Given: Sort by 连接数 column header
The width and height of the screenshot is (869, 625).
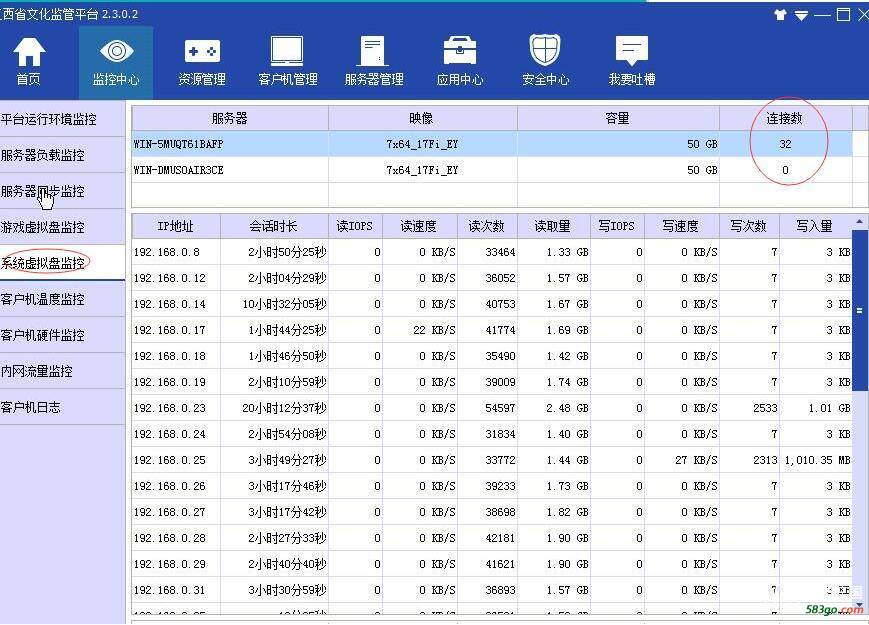Looking at the screenshot, I should click(785, 118).
